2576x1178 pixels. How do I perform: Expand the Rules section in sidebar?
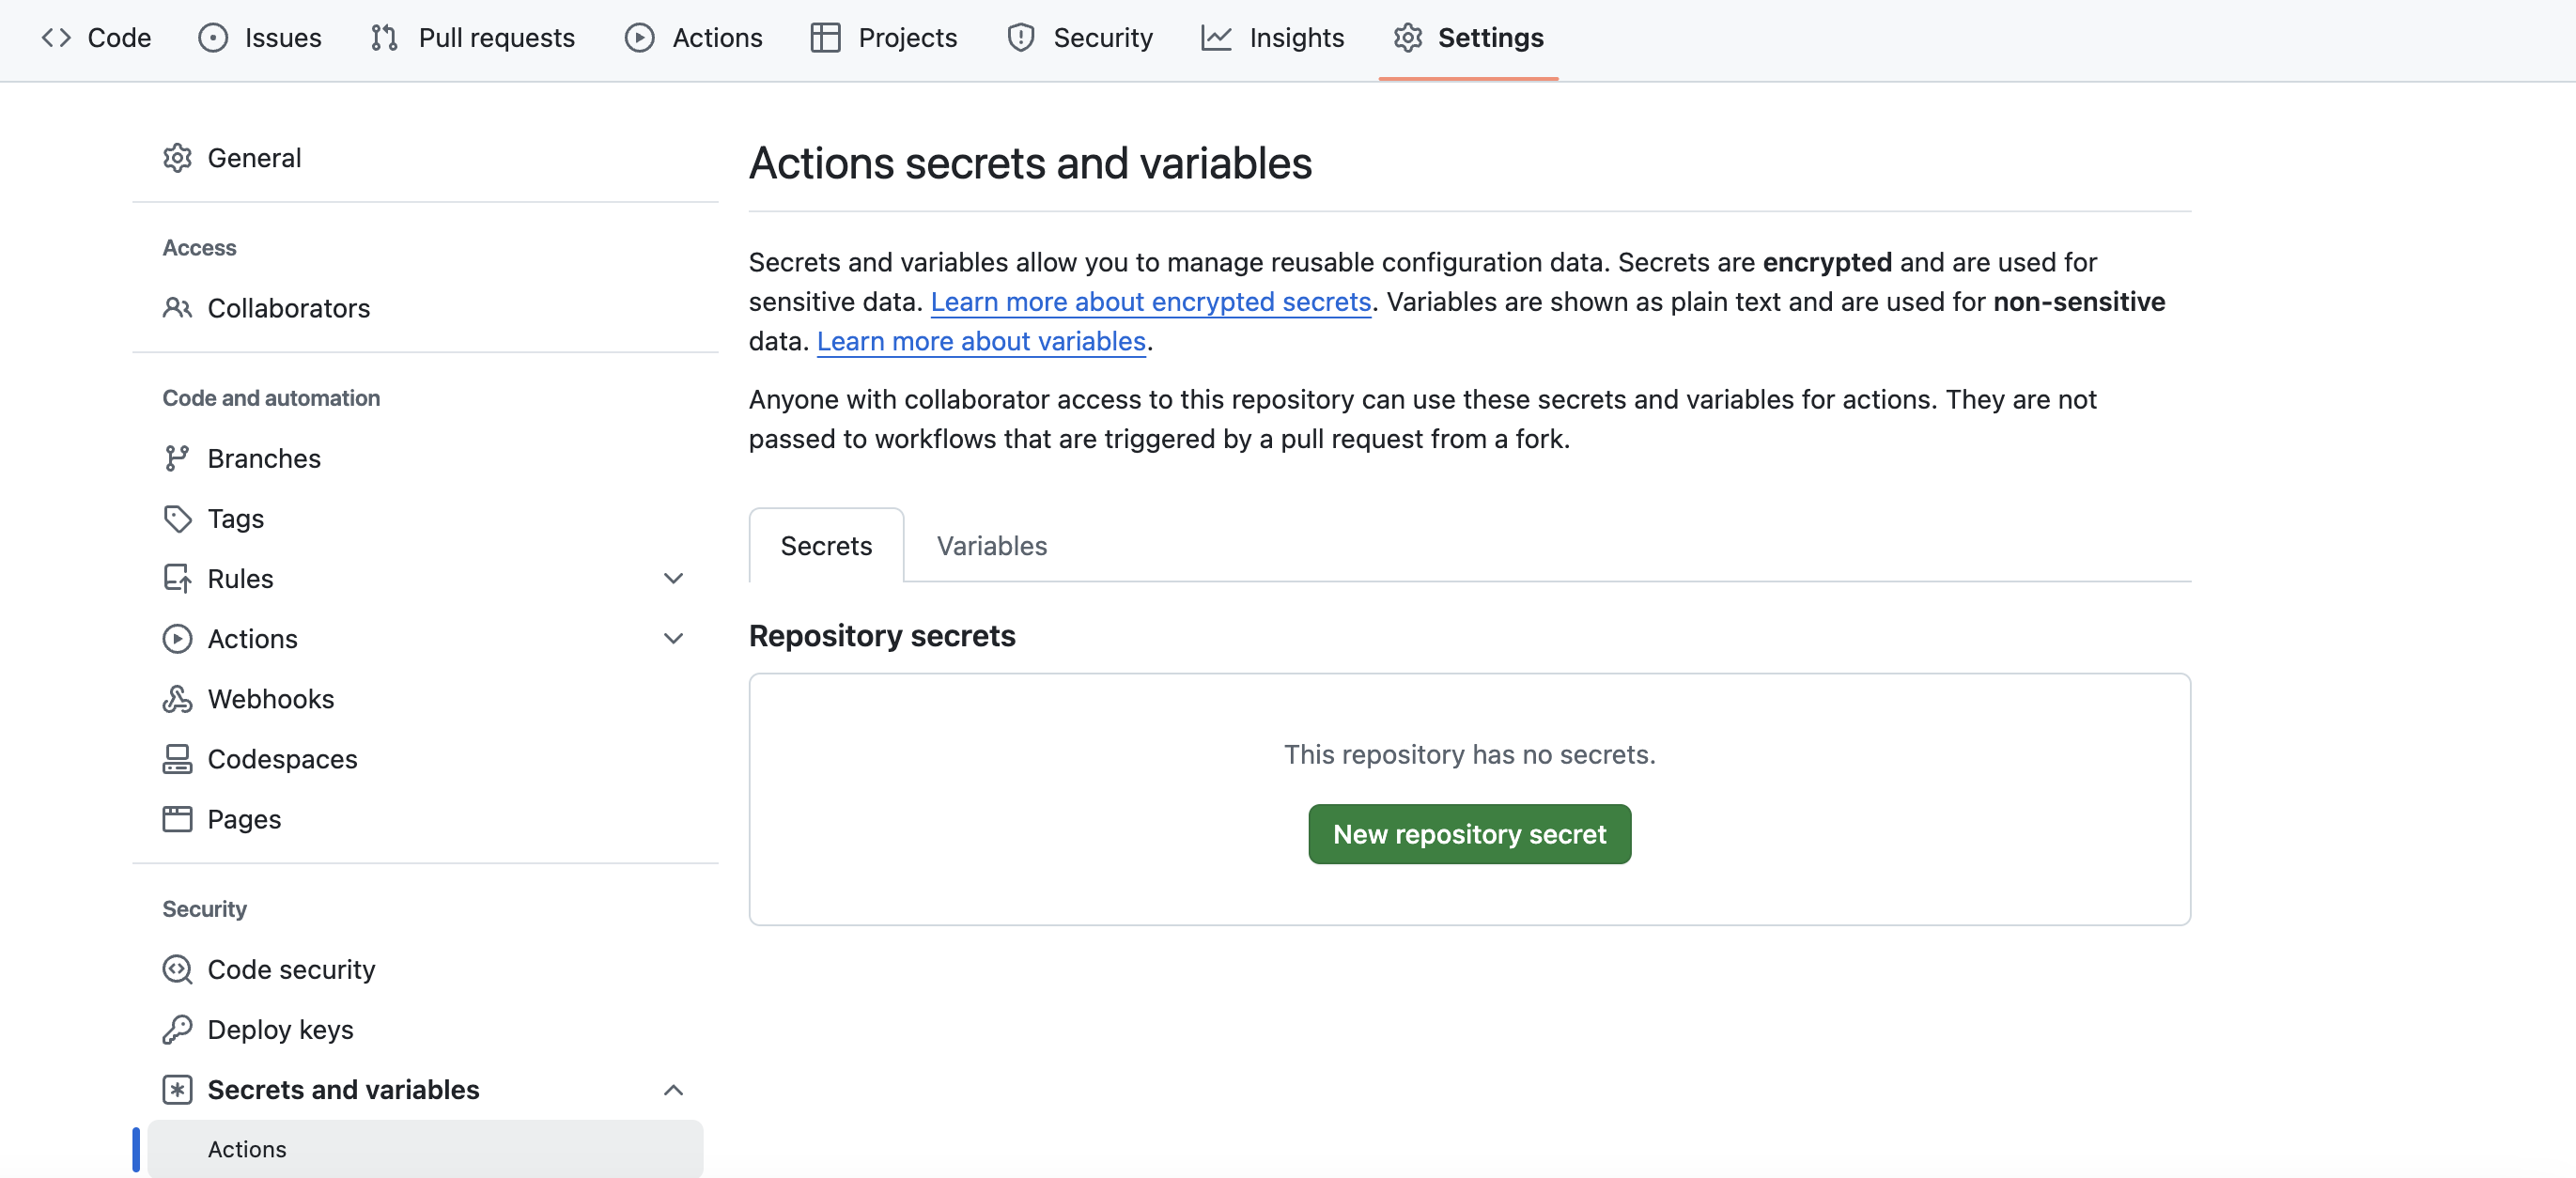[x=674, y=579]
